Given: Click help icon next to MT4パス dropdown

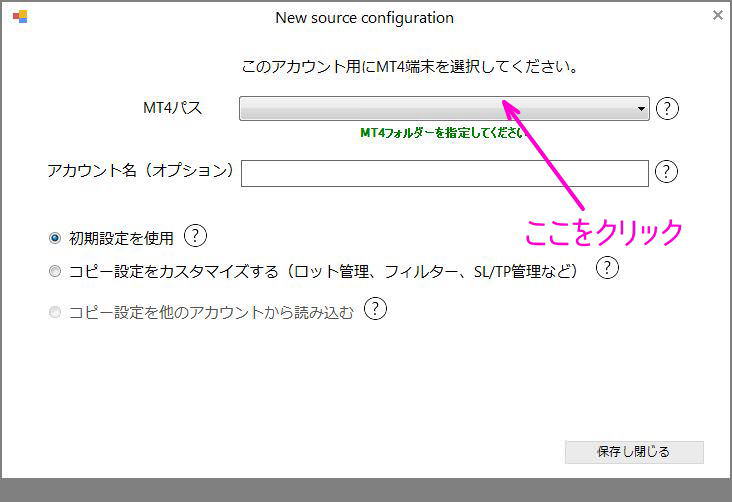Looking at the screenshot, I should click(x=667, y=108).
